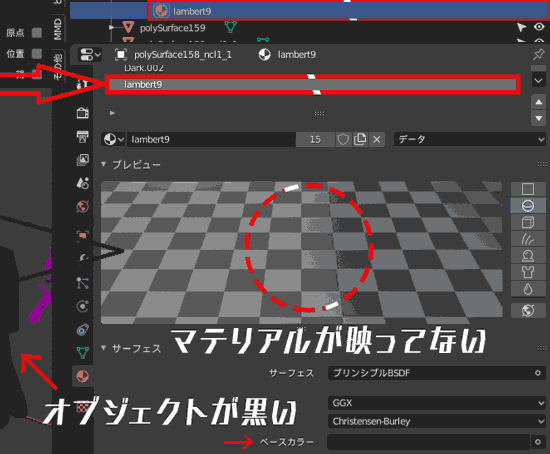Screen dimensions: 550x454
Task: Open Object Constraints properties tab
Action: (x=83, y=330)
